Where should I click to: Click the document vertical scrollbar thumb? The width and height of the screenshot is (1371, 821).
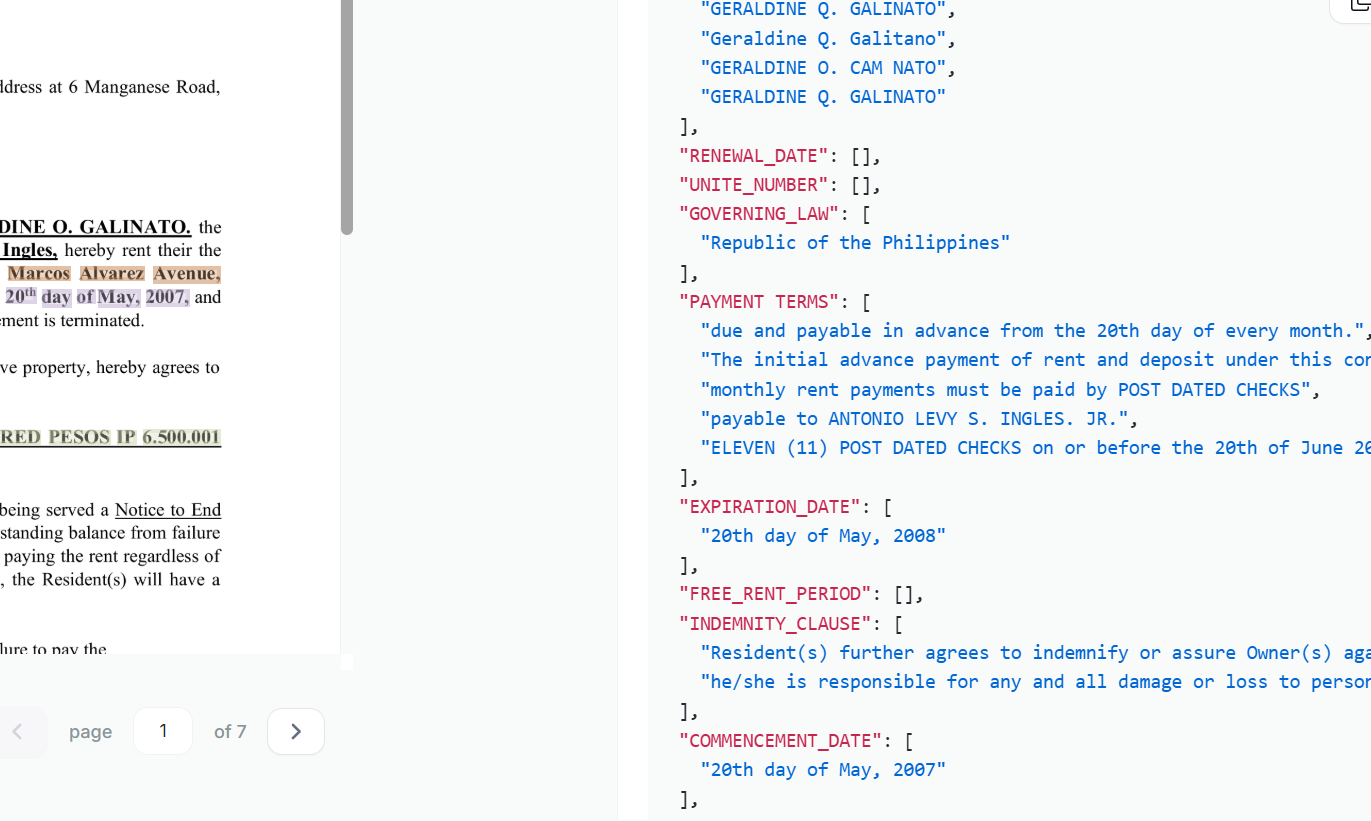(347, 120)
